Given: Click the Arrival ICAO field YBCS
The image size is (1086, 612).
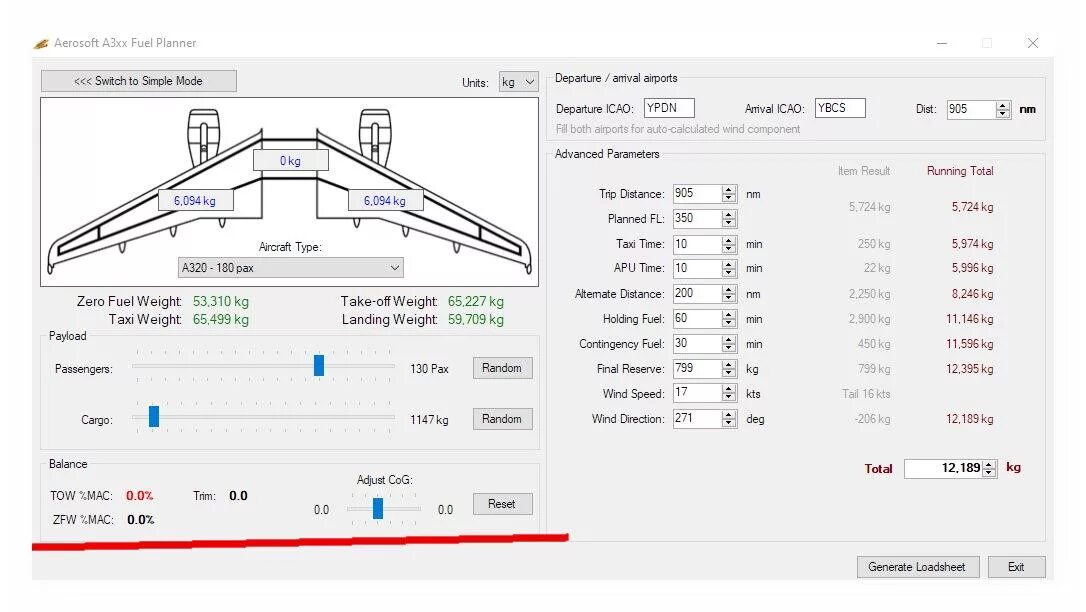Looking at the screenshot, I should (840, 108).
